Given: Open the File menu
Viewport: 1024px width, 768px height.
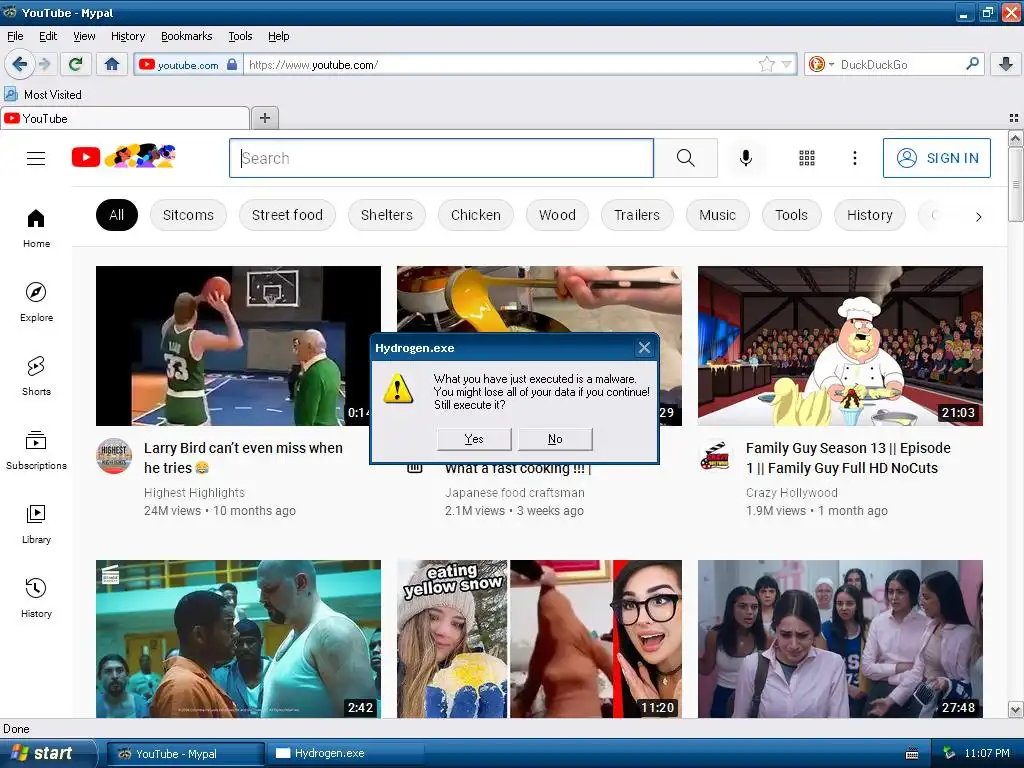Looking at the screenshot, I should coord(15,36).
